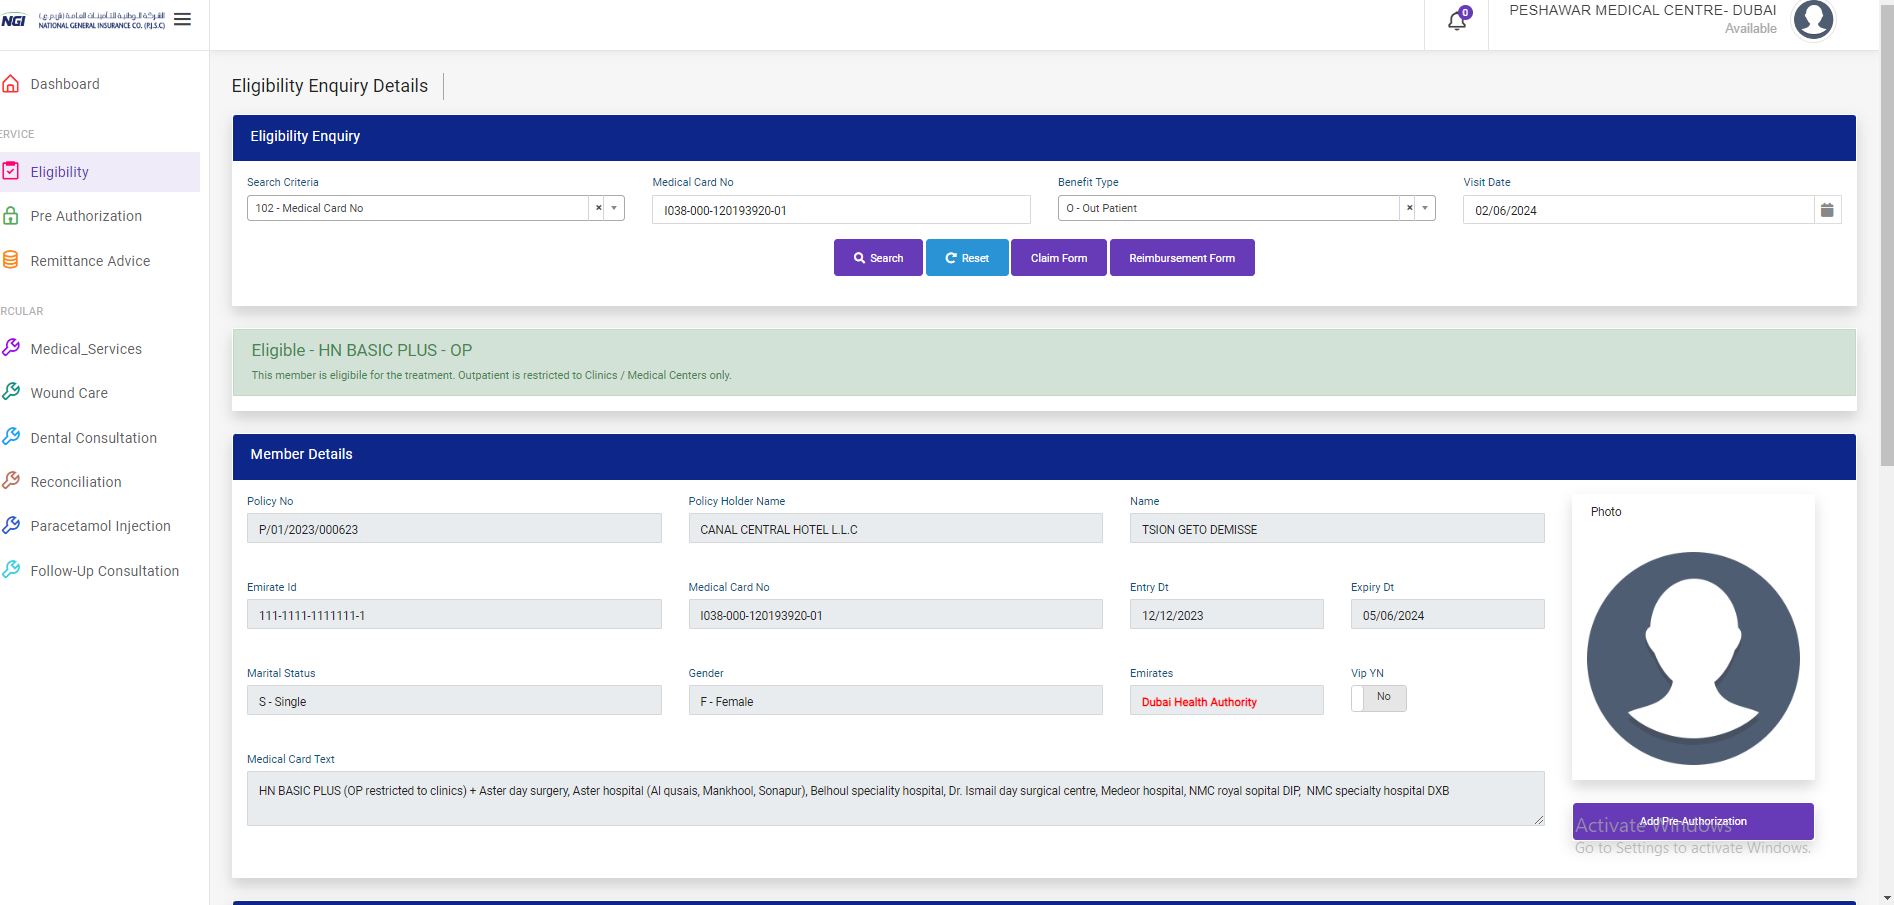Open the Wound Care menu item

pos(69,393)
